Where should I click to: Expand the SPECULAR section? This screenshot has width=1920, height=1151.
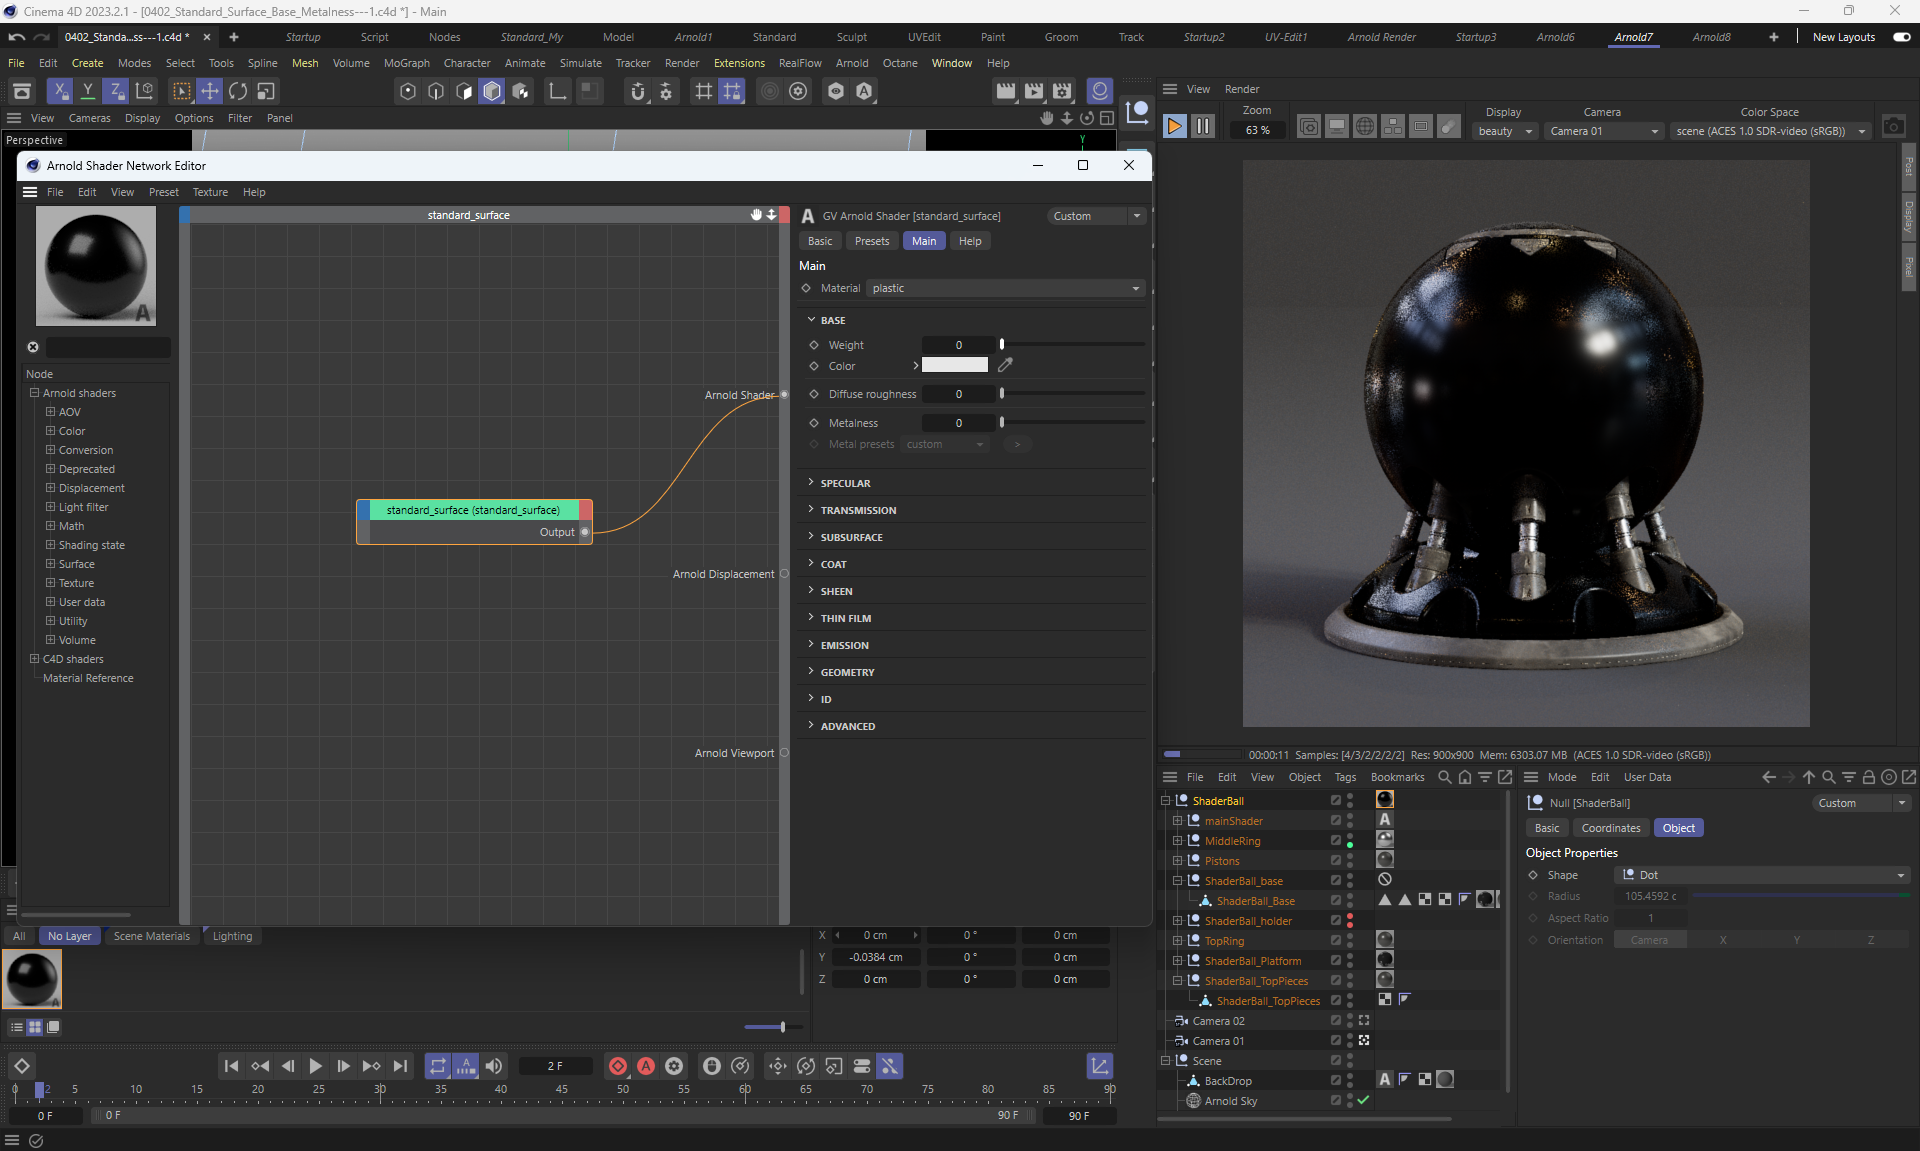[x=845, y=483]
